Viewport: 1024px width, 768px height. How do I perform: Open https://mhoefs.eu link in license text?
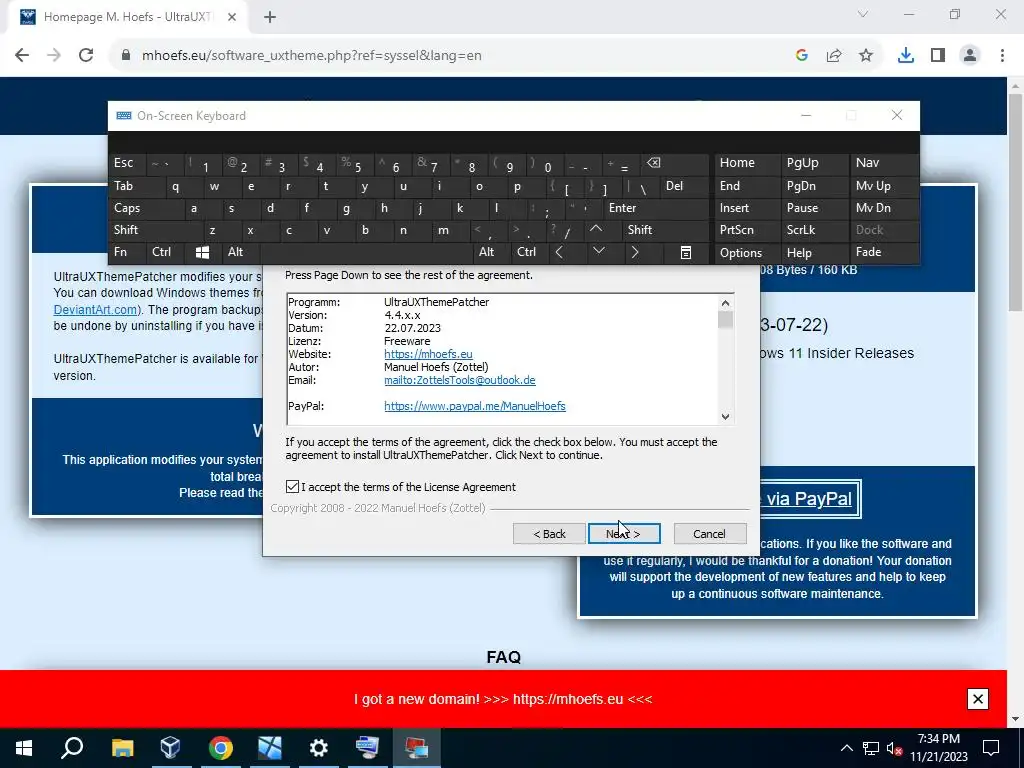coord(428,354)
